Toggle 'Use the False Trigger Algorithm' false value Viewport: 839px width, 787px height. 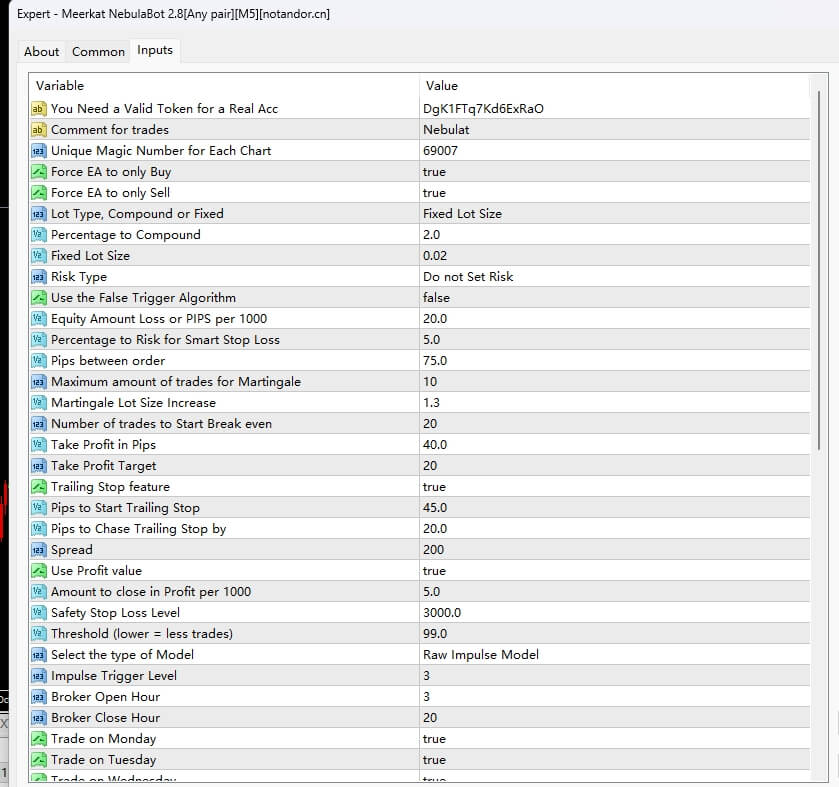point(436,297)
